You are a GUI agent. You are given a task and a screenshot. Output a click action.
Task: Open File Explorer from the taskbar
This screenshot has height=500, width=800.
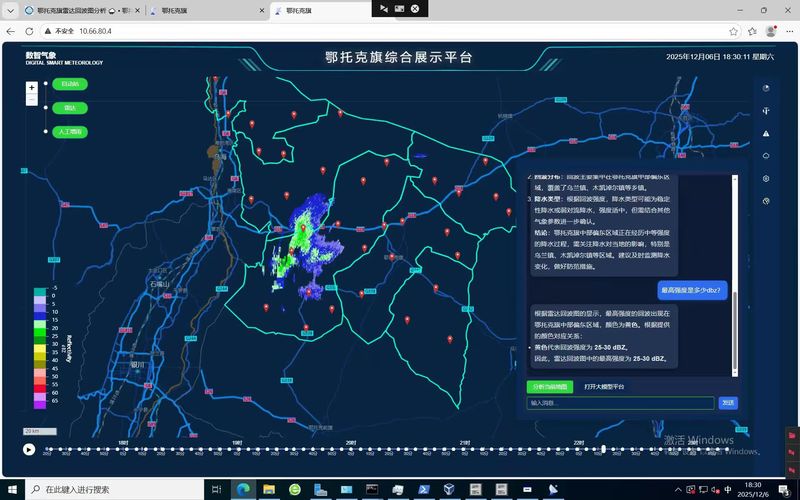point(269,489)
